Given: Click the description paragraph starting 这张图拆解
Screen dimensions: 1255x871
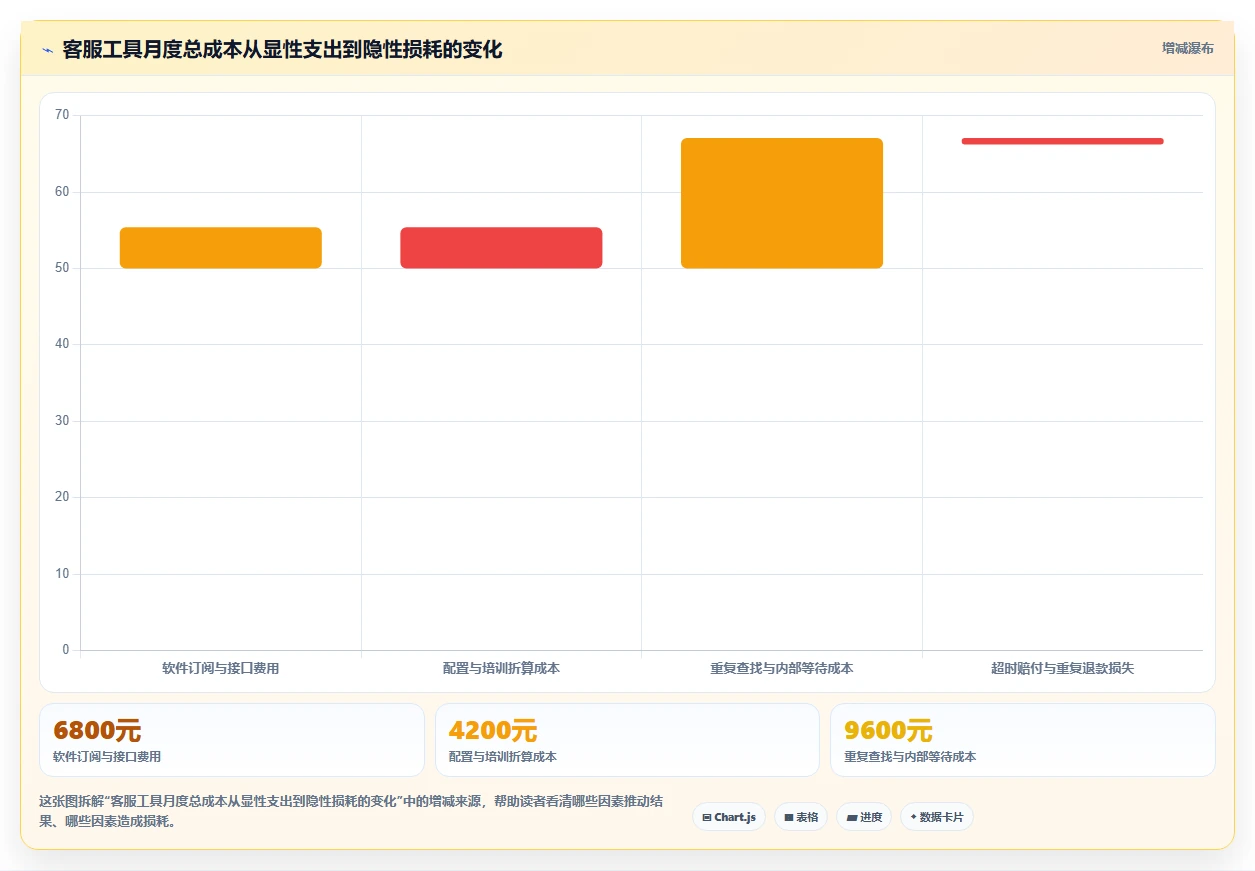Looking at the screenshot, I should (350, 812).
